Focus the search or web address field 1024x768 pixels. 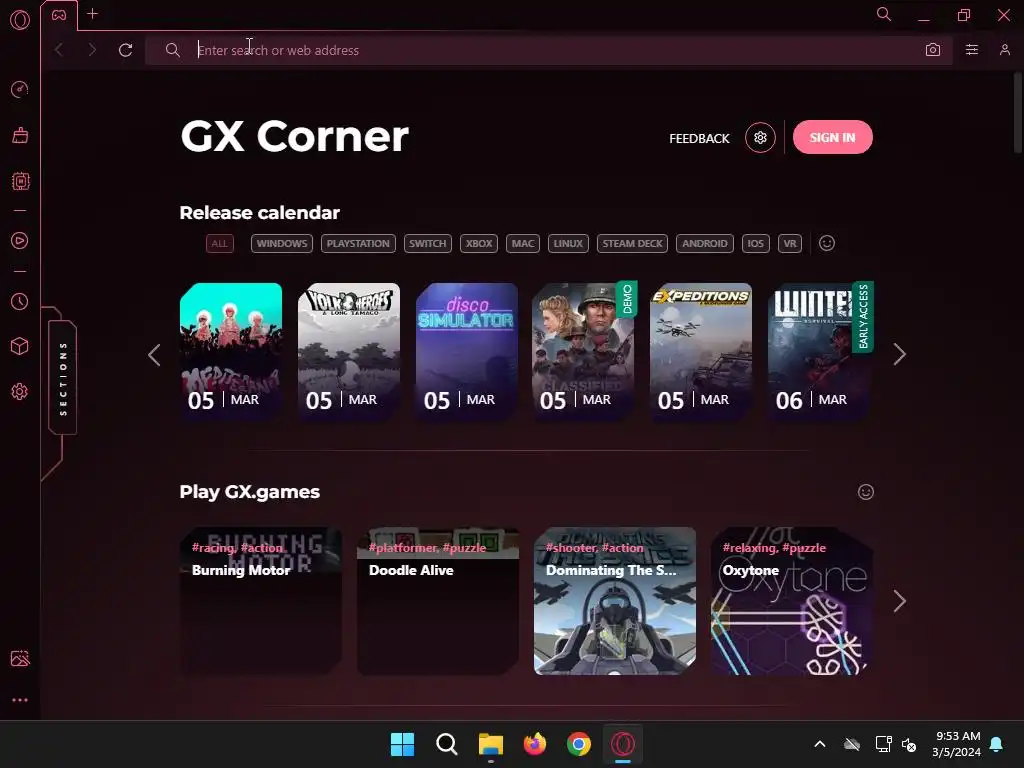point(549,50)
